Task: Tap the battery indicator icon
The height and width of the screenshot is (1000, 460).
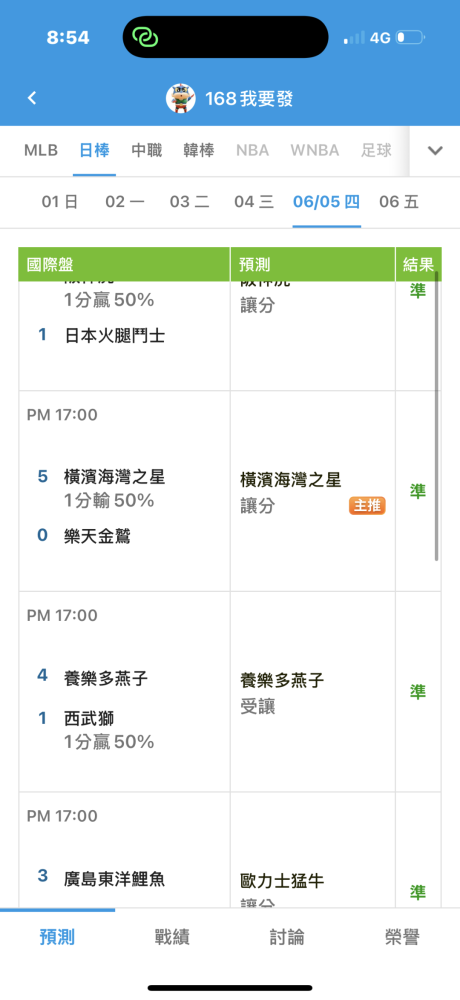Action: click(410, 38)
